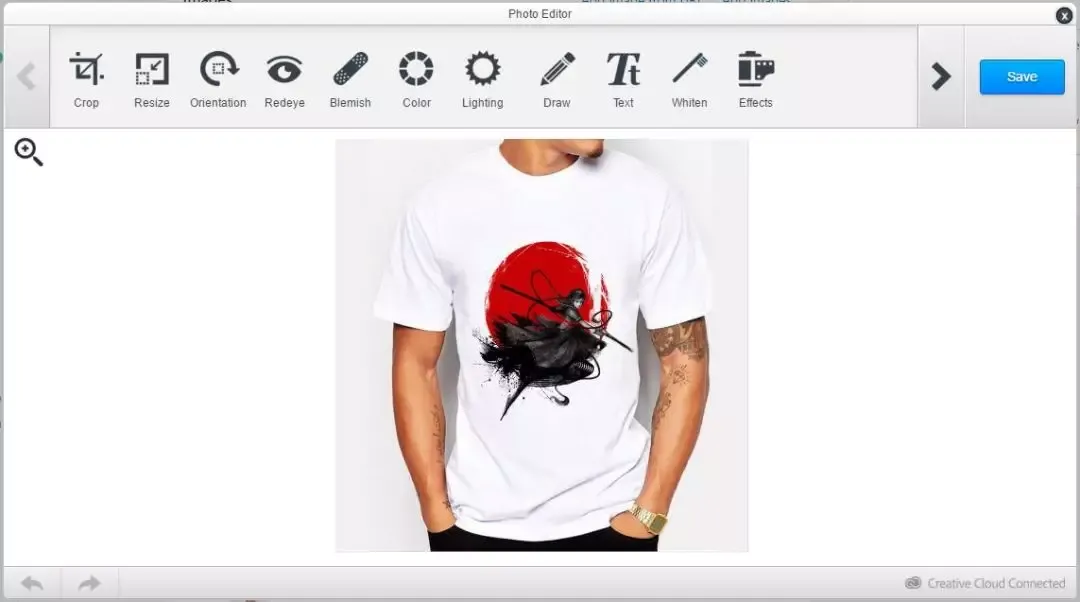The width and height of the screenshot is (1080, 602).
Task: Select the Draw pencil tool
Action: [557, 80]
